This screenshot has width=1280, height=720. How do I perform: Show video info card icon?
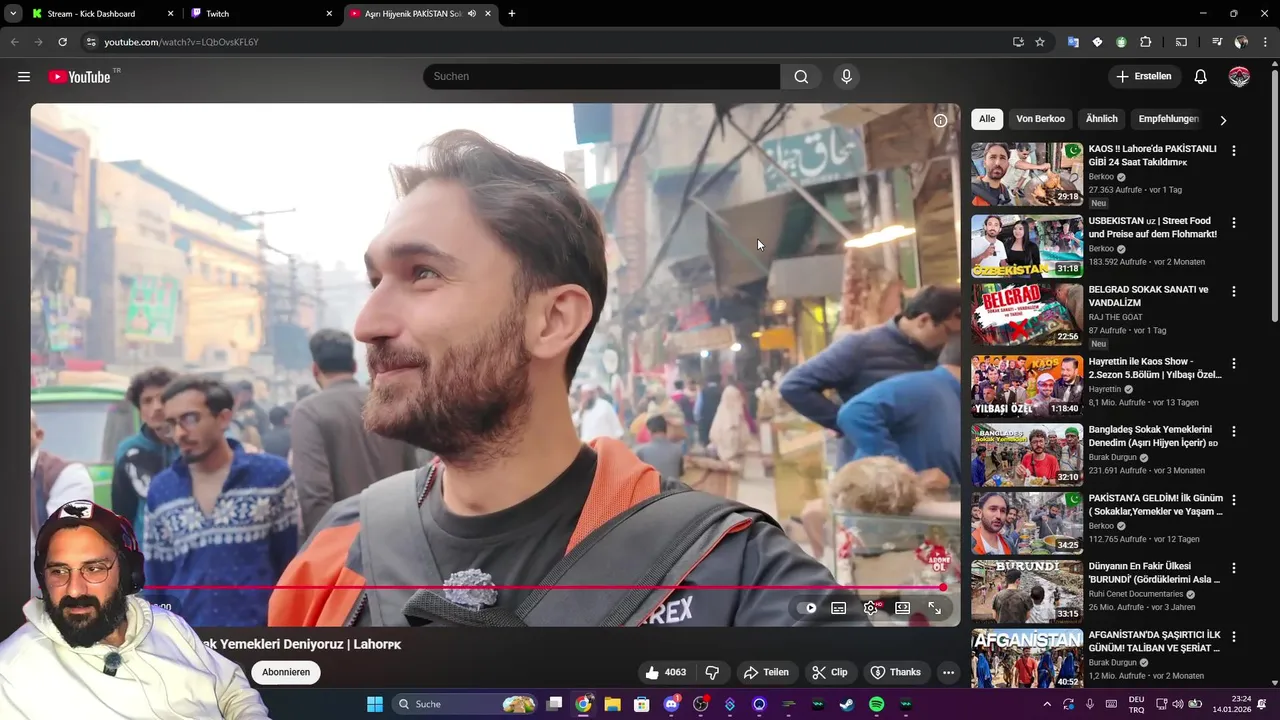pyautogui.click(x=940, y=120)
